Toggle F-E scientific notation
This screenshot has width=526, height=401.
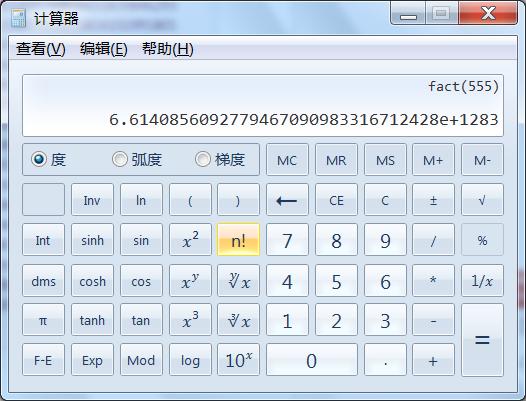[43, 360]
